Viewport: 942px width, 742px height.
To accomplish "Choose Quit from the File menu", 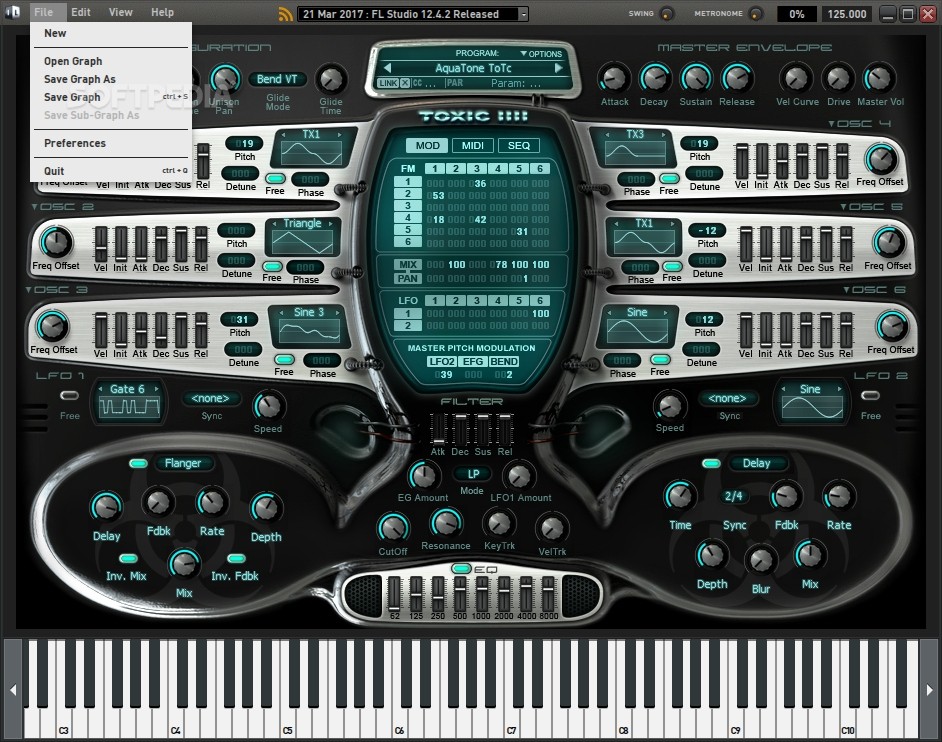I will [x=53, y=171].
